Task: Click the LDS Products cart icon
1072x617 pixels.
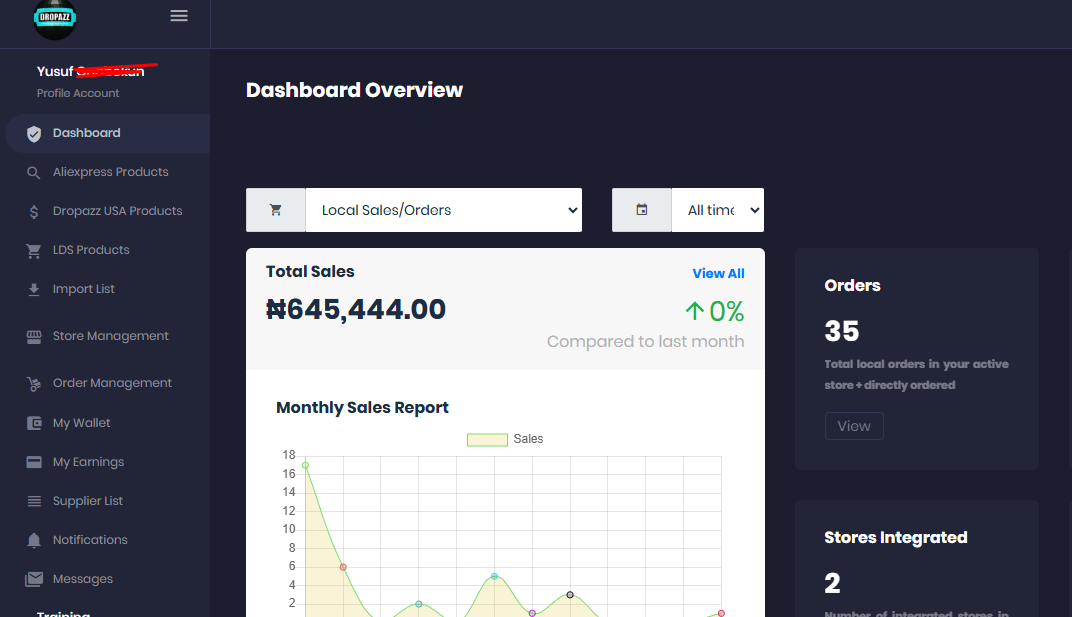Action: tap(34, 251)
